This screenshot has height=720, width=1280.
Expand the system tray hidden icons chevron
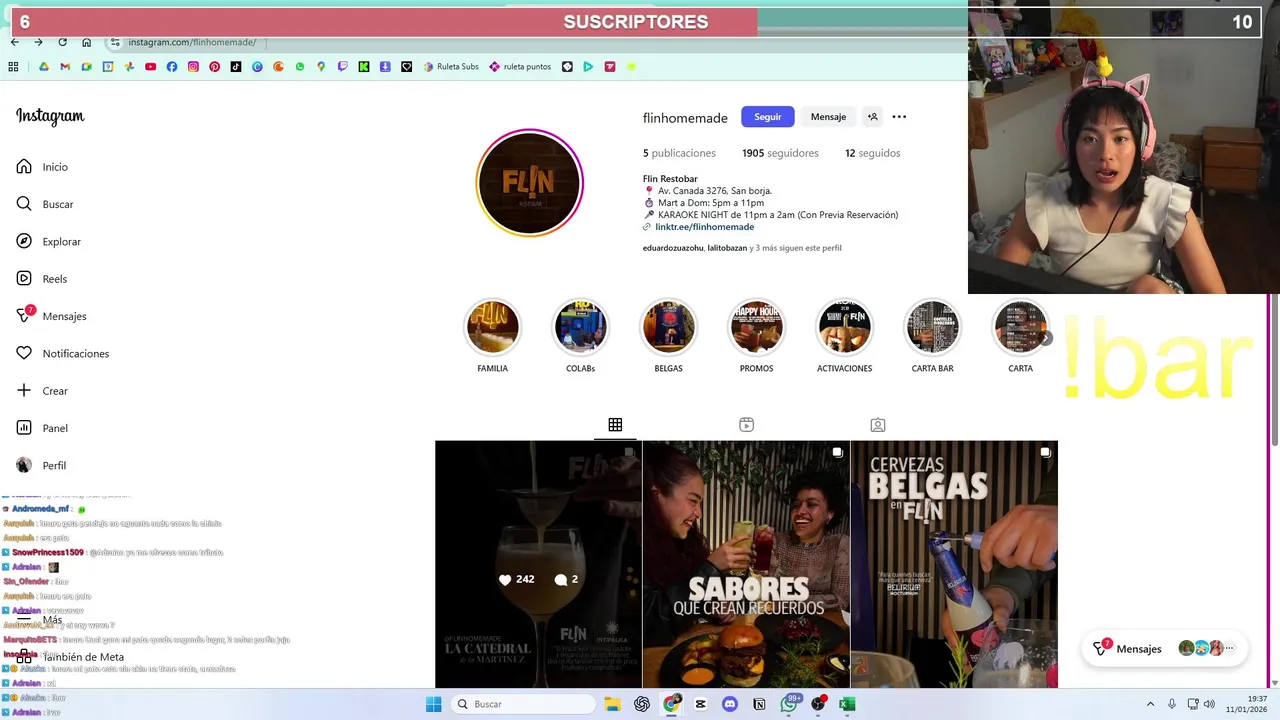coord(1150,704)
